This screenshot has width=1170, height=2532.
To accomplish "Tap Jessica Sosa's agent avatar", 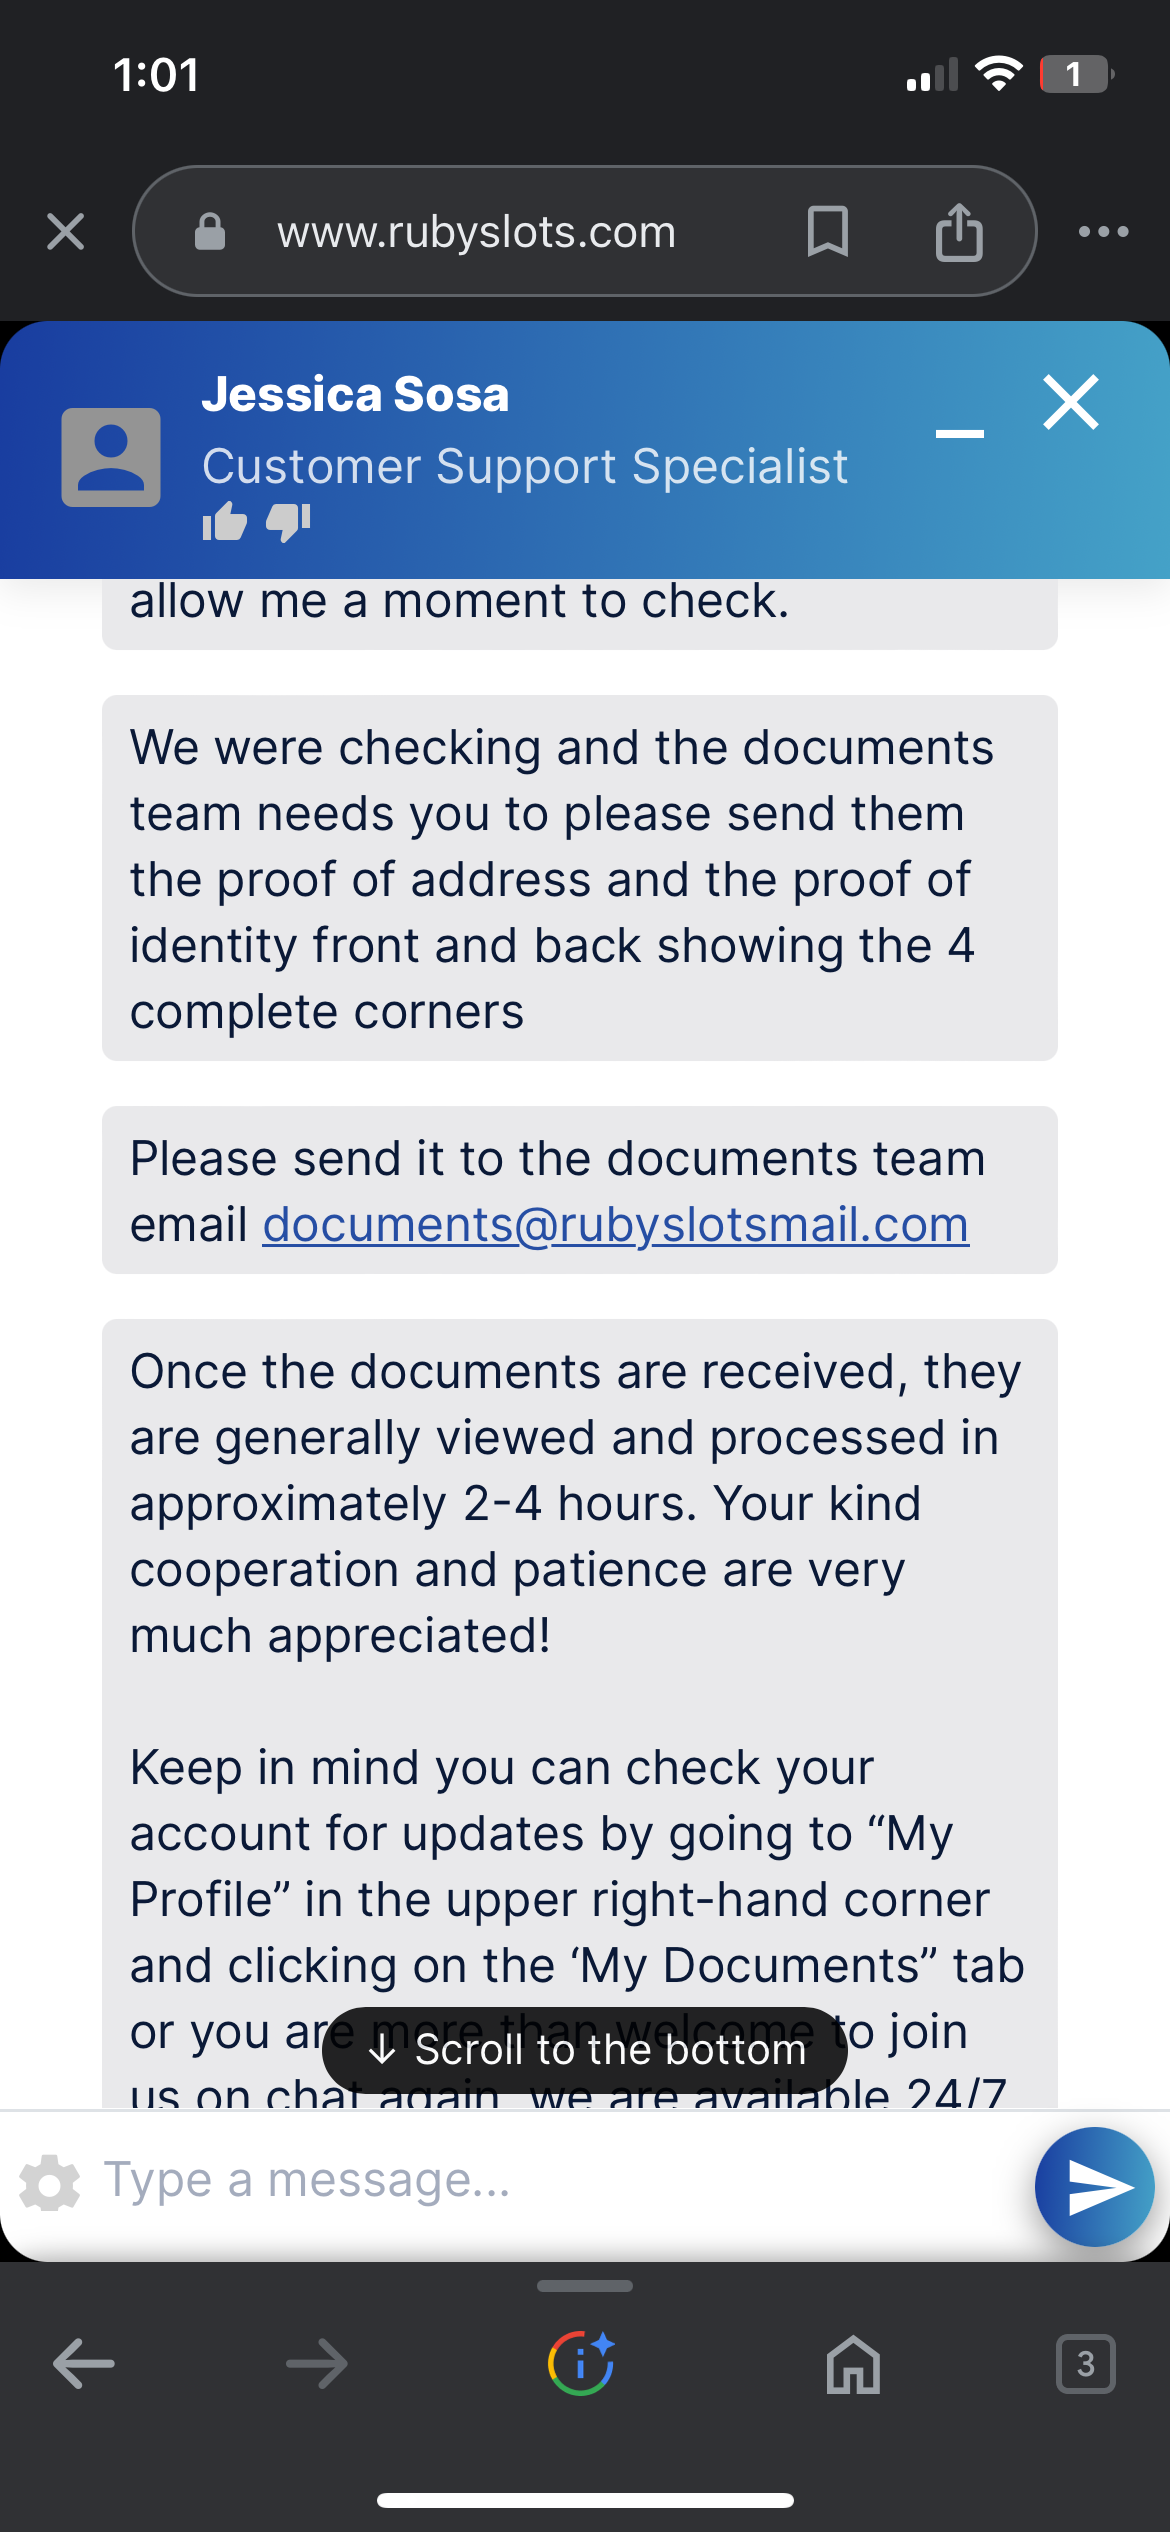I will pos(111,457).
